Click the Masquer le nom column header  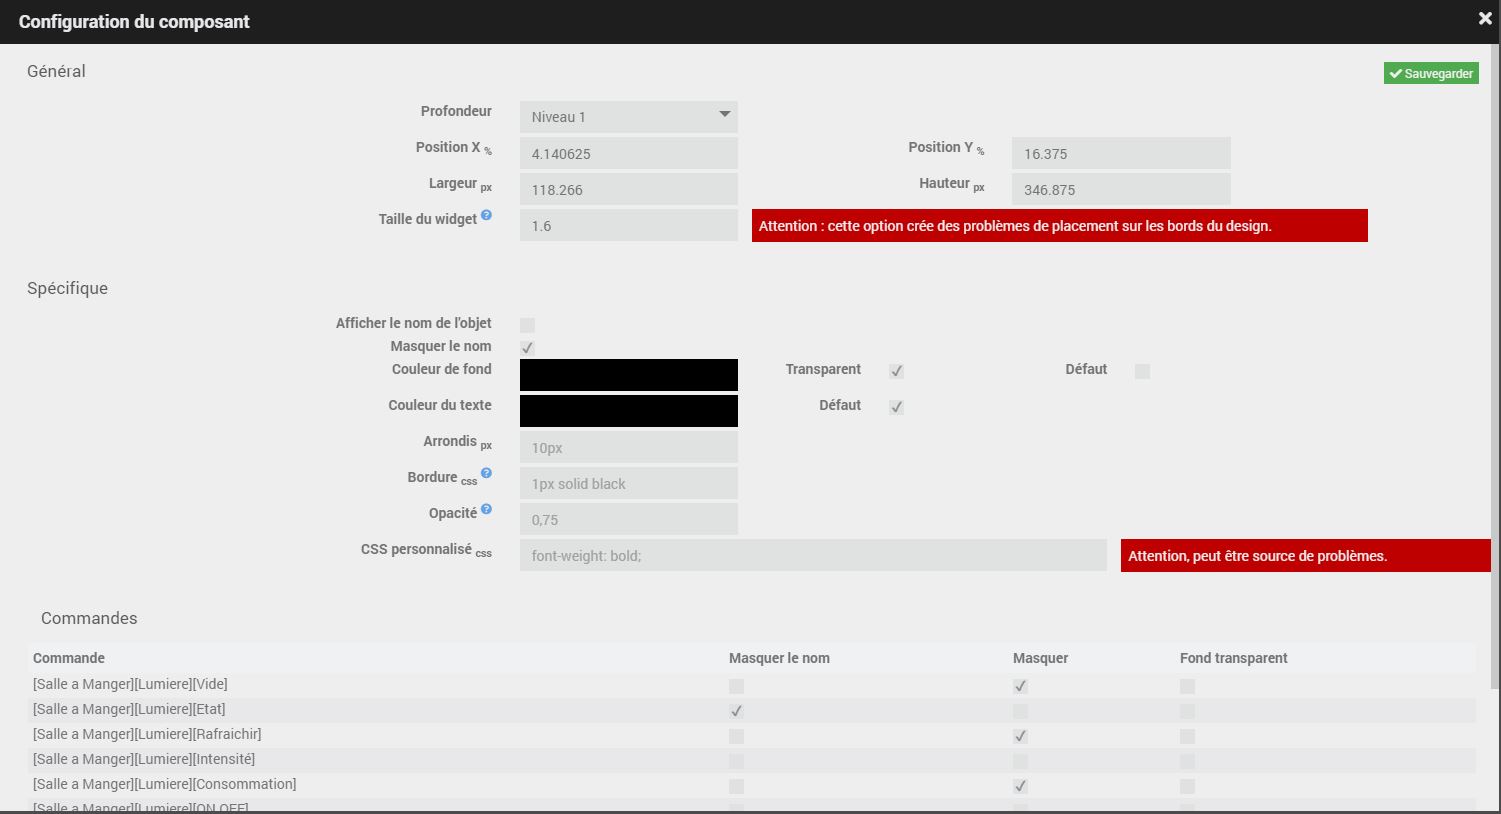tap(779, 658)
